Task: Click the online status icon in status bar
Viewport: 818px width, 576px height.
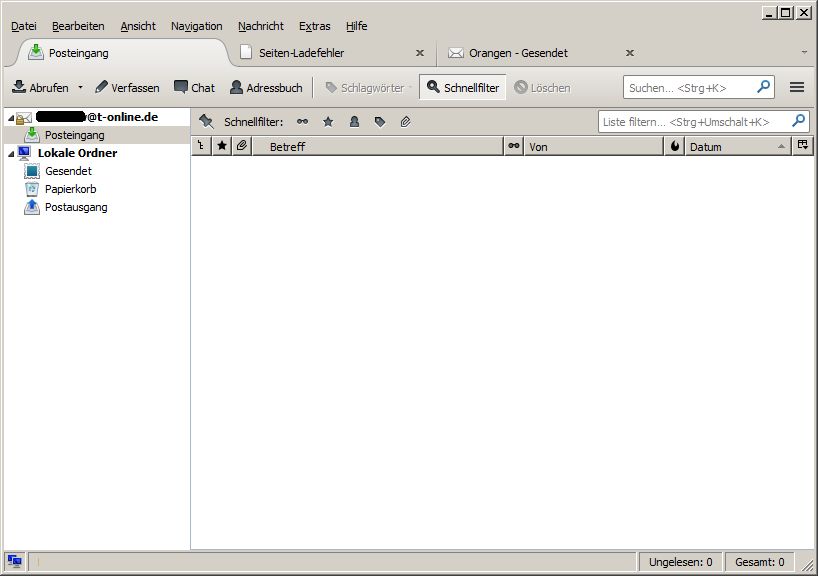Action: coord(14,562)
